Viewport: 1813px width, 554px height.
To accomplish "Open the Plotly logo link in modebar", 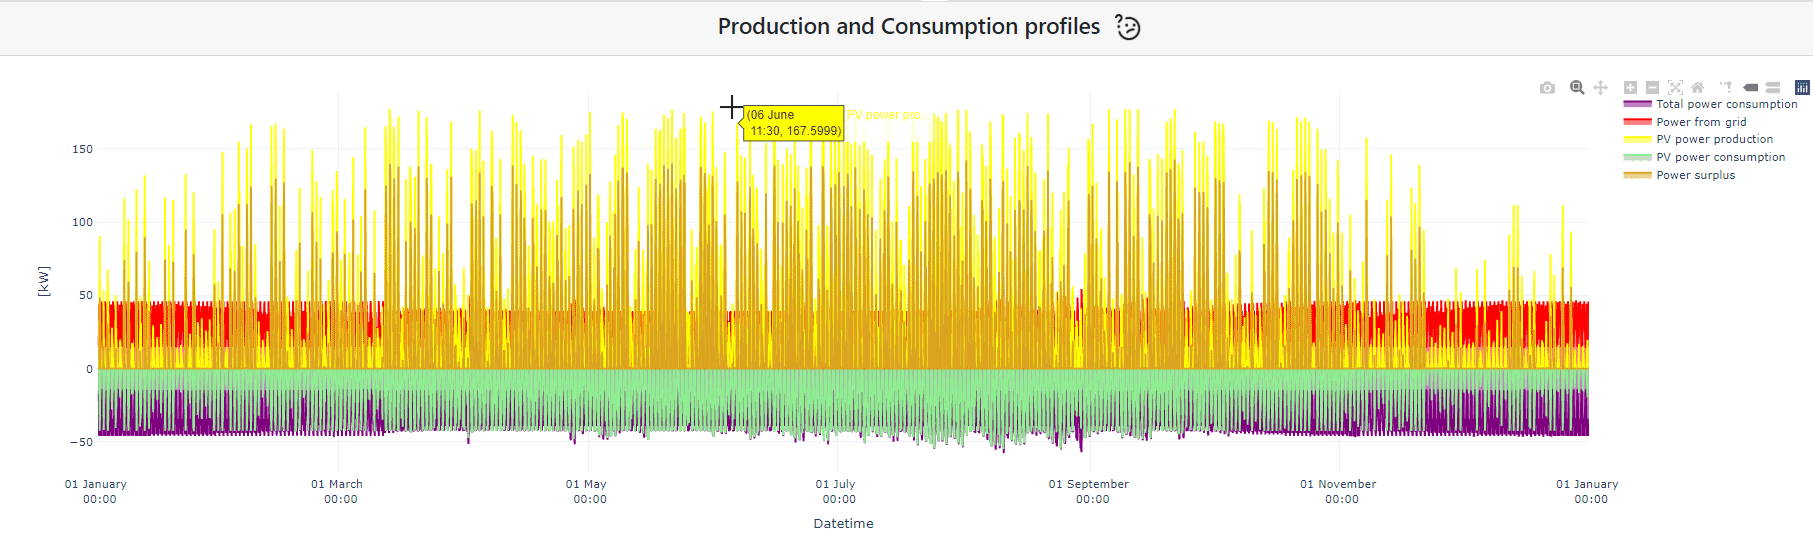I will (1802, 88).
